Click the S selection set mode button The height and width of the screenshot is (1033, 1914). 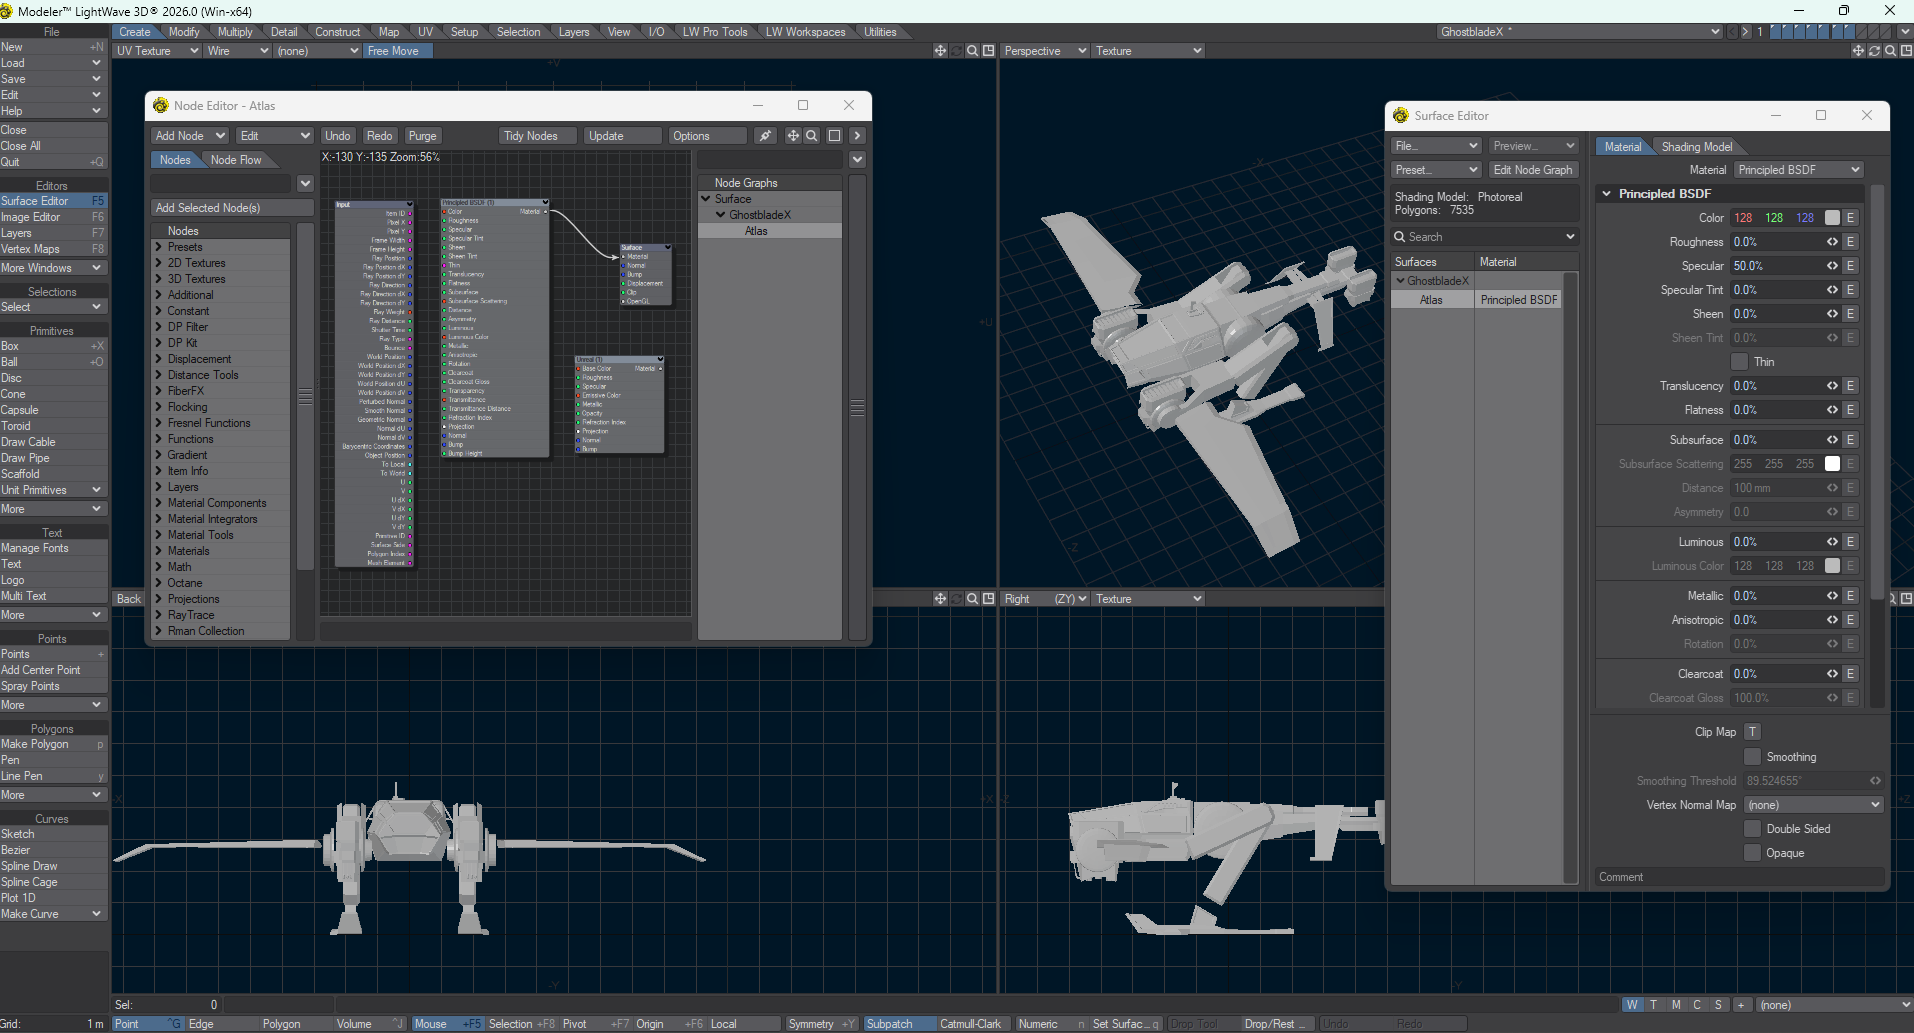click(1718, 1005)
